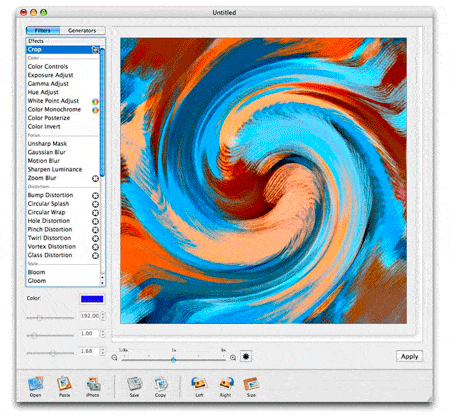Switch to the Filters tab
Image resolution: width=450 pixels, height=415 pixels.
point(43,30)
